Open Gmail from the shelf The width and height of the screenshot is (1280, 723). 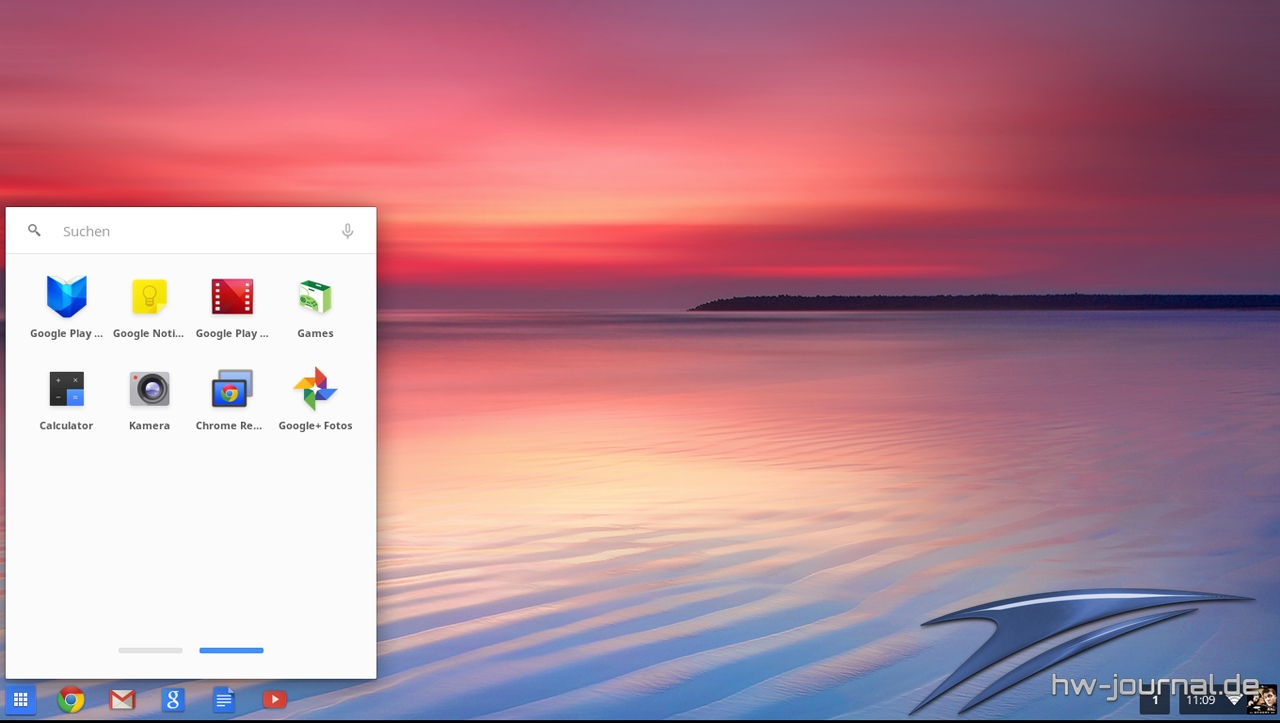coord(122,700)
